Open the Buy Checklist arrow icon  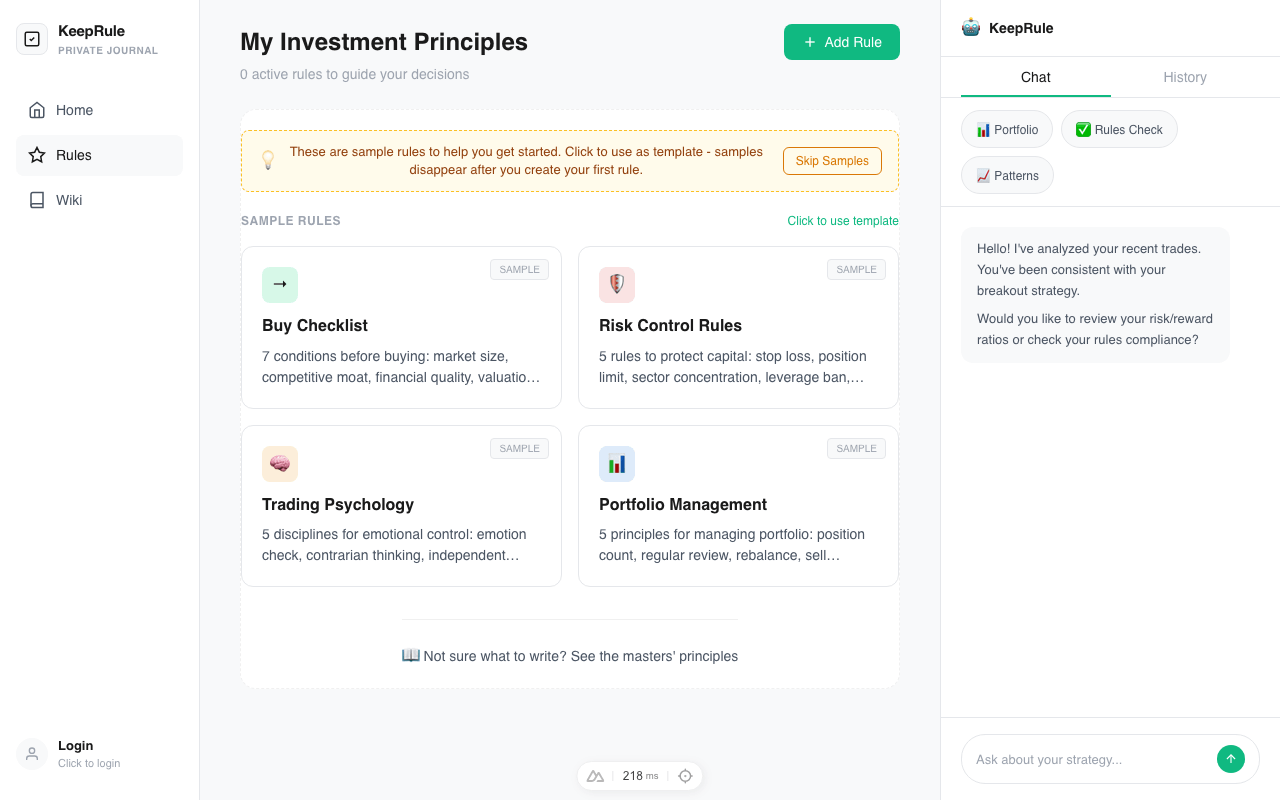[x=280, y=285]
